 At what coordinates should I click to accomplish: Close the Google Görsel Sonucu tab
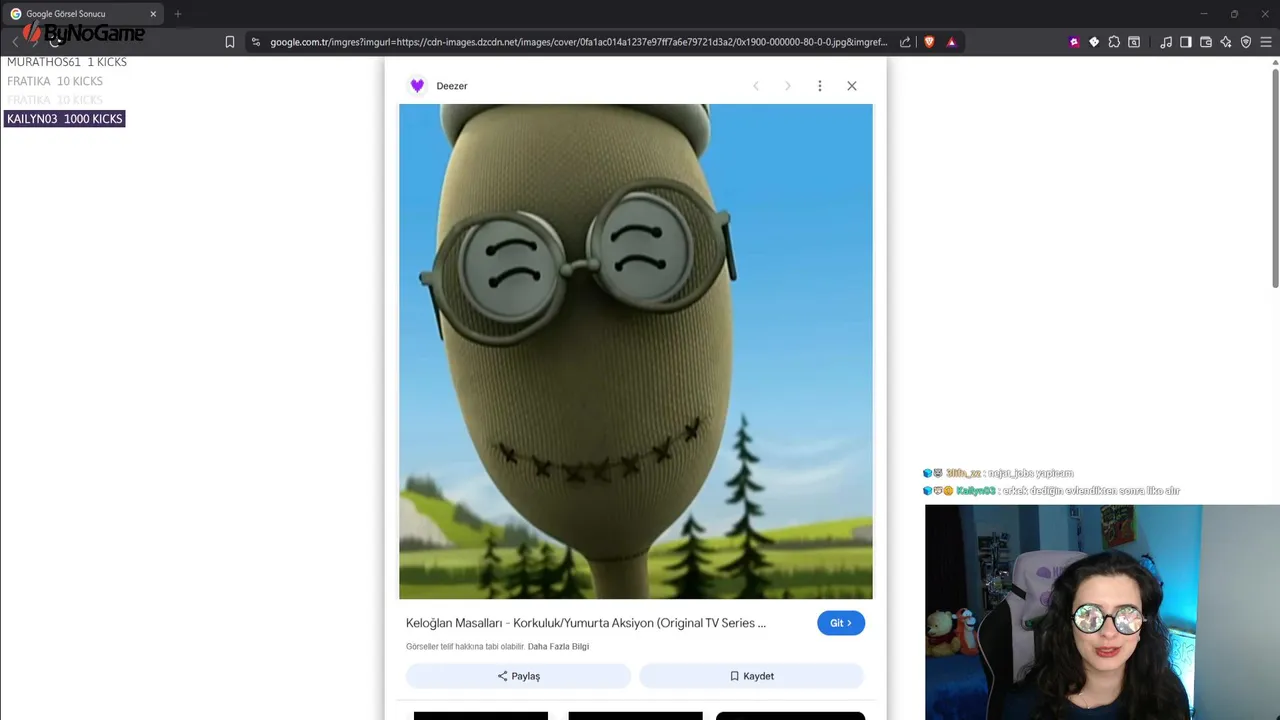153,14
